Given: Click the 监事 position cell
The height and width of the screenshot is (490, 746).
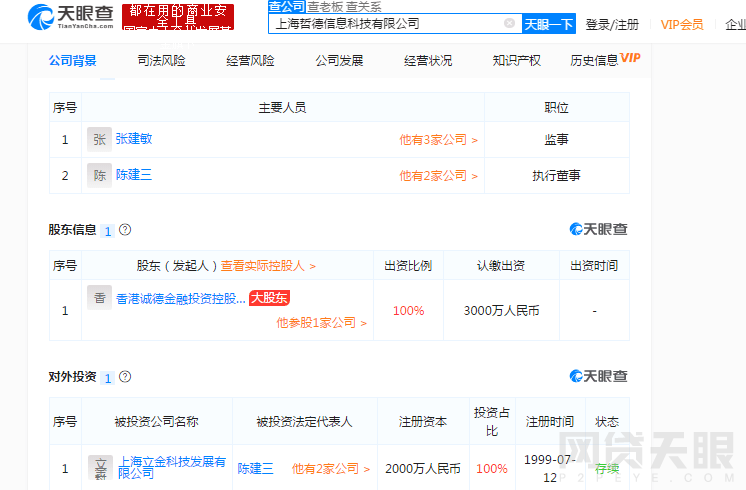Looking at the screenshot, I should point(557,139).
